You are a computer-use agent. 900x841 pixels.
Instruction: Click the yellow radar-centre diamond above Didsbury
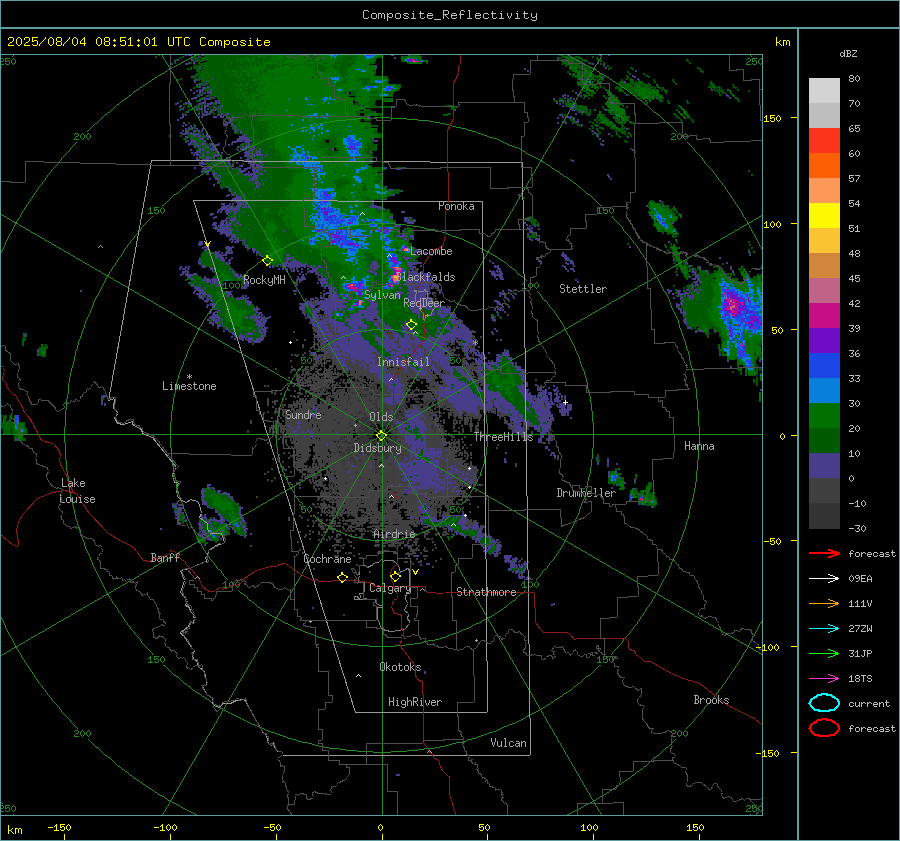point(381,436)
